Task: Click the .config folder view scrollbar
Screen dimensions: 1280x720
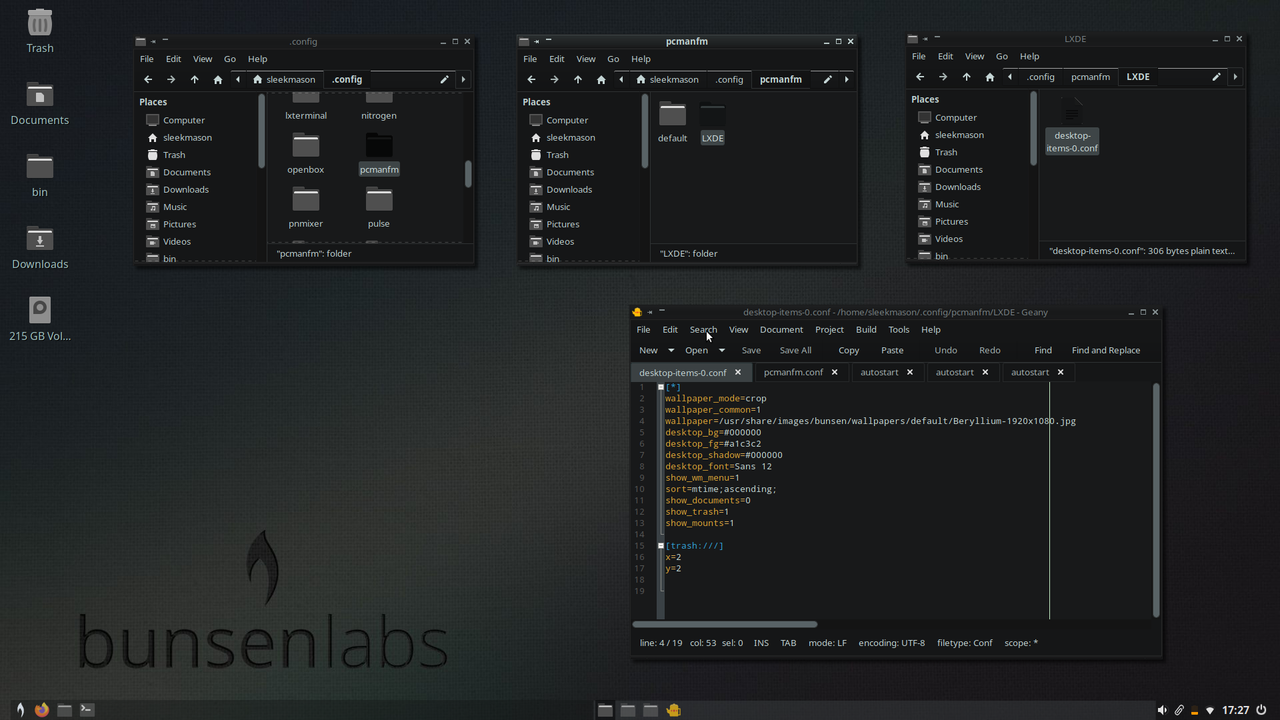Action: [x=468, y=173]
